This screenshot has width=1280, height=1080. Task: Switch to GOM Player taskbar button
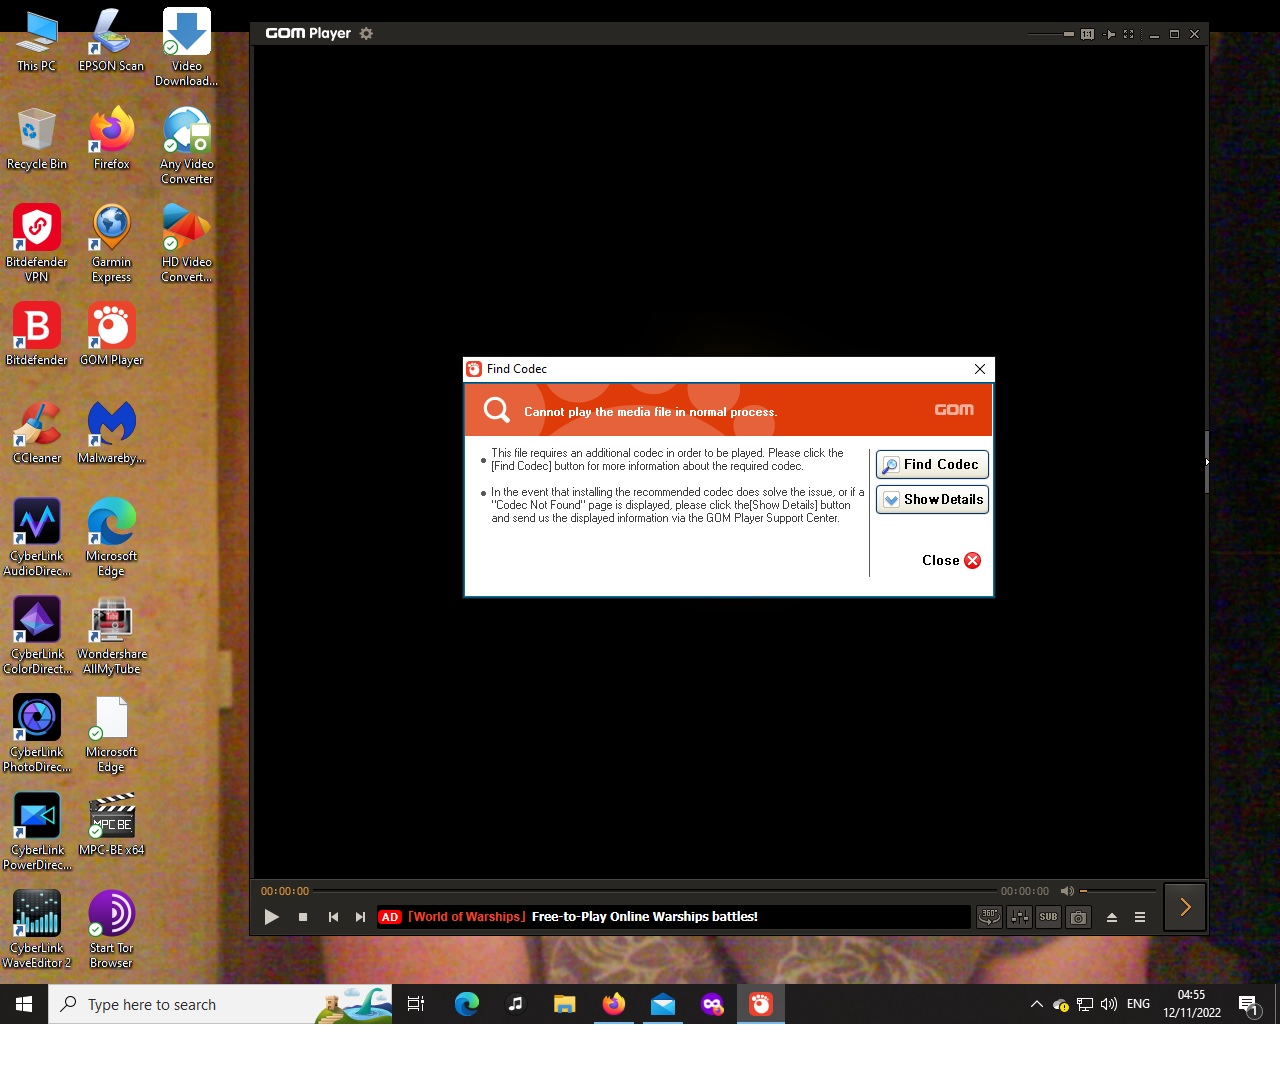761,1004
